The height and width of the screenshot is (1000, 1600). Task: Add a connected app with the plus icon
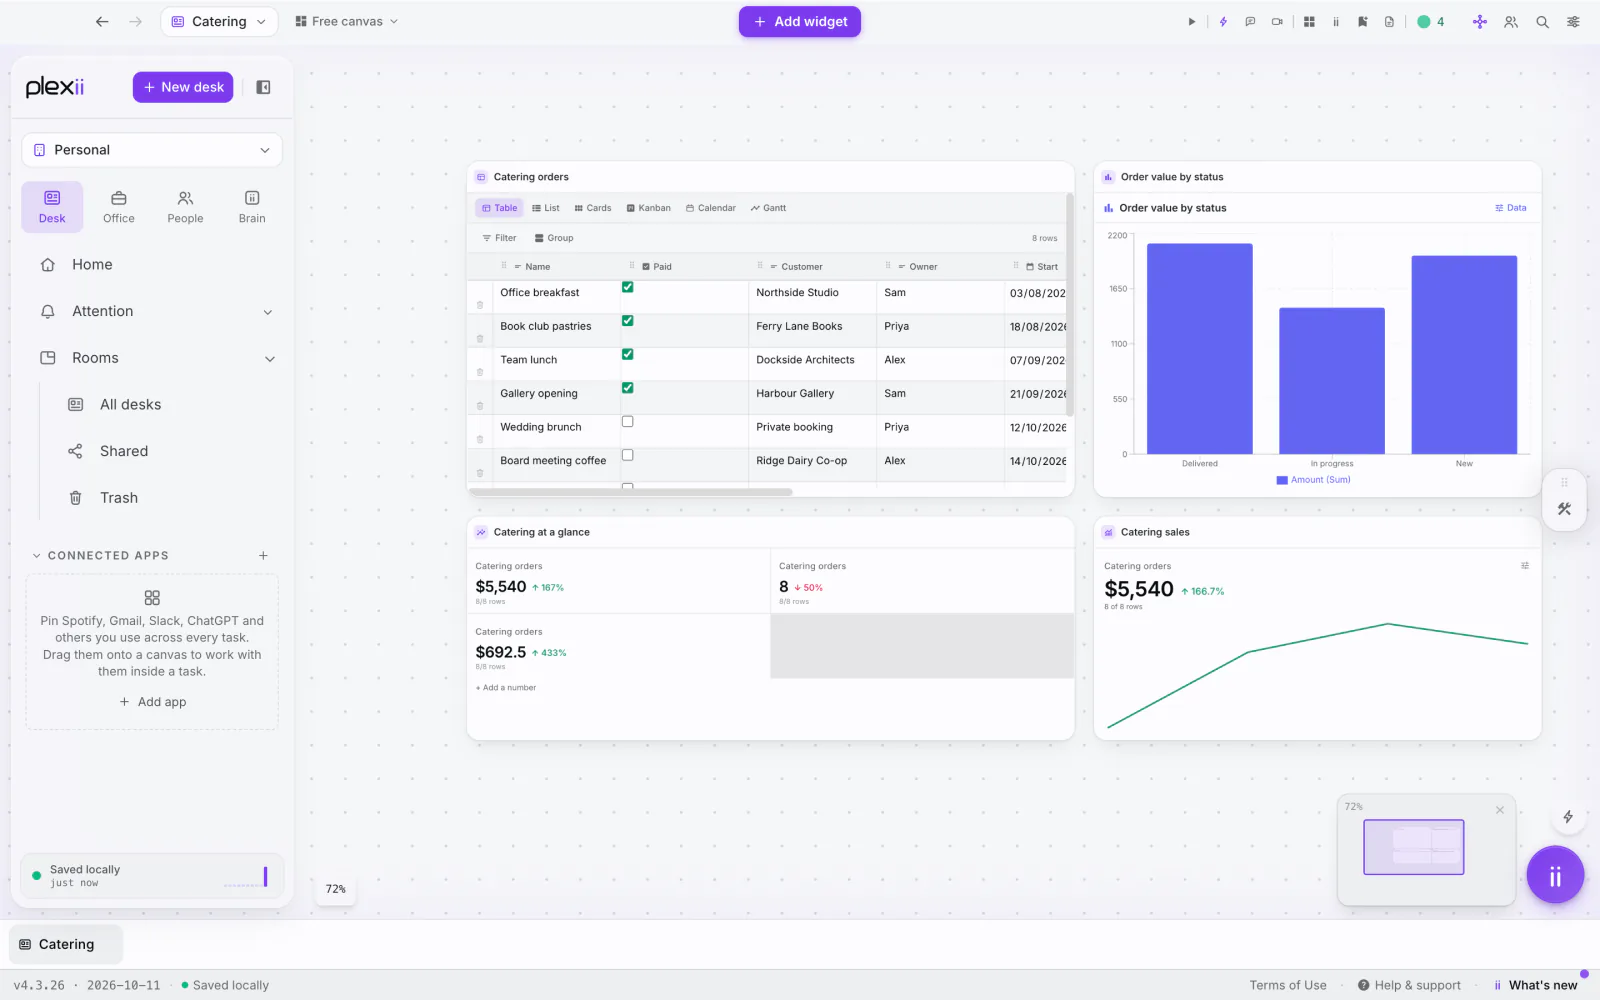coord(263,556)
